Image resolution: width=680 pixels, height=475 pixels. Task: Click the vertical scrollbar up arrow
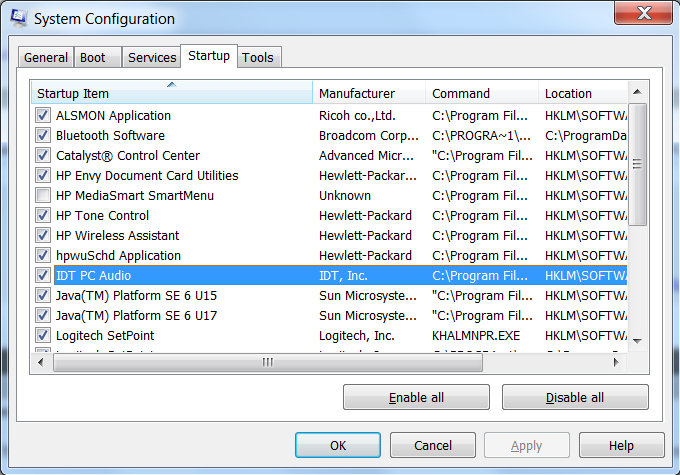pos(637,92)
